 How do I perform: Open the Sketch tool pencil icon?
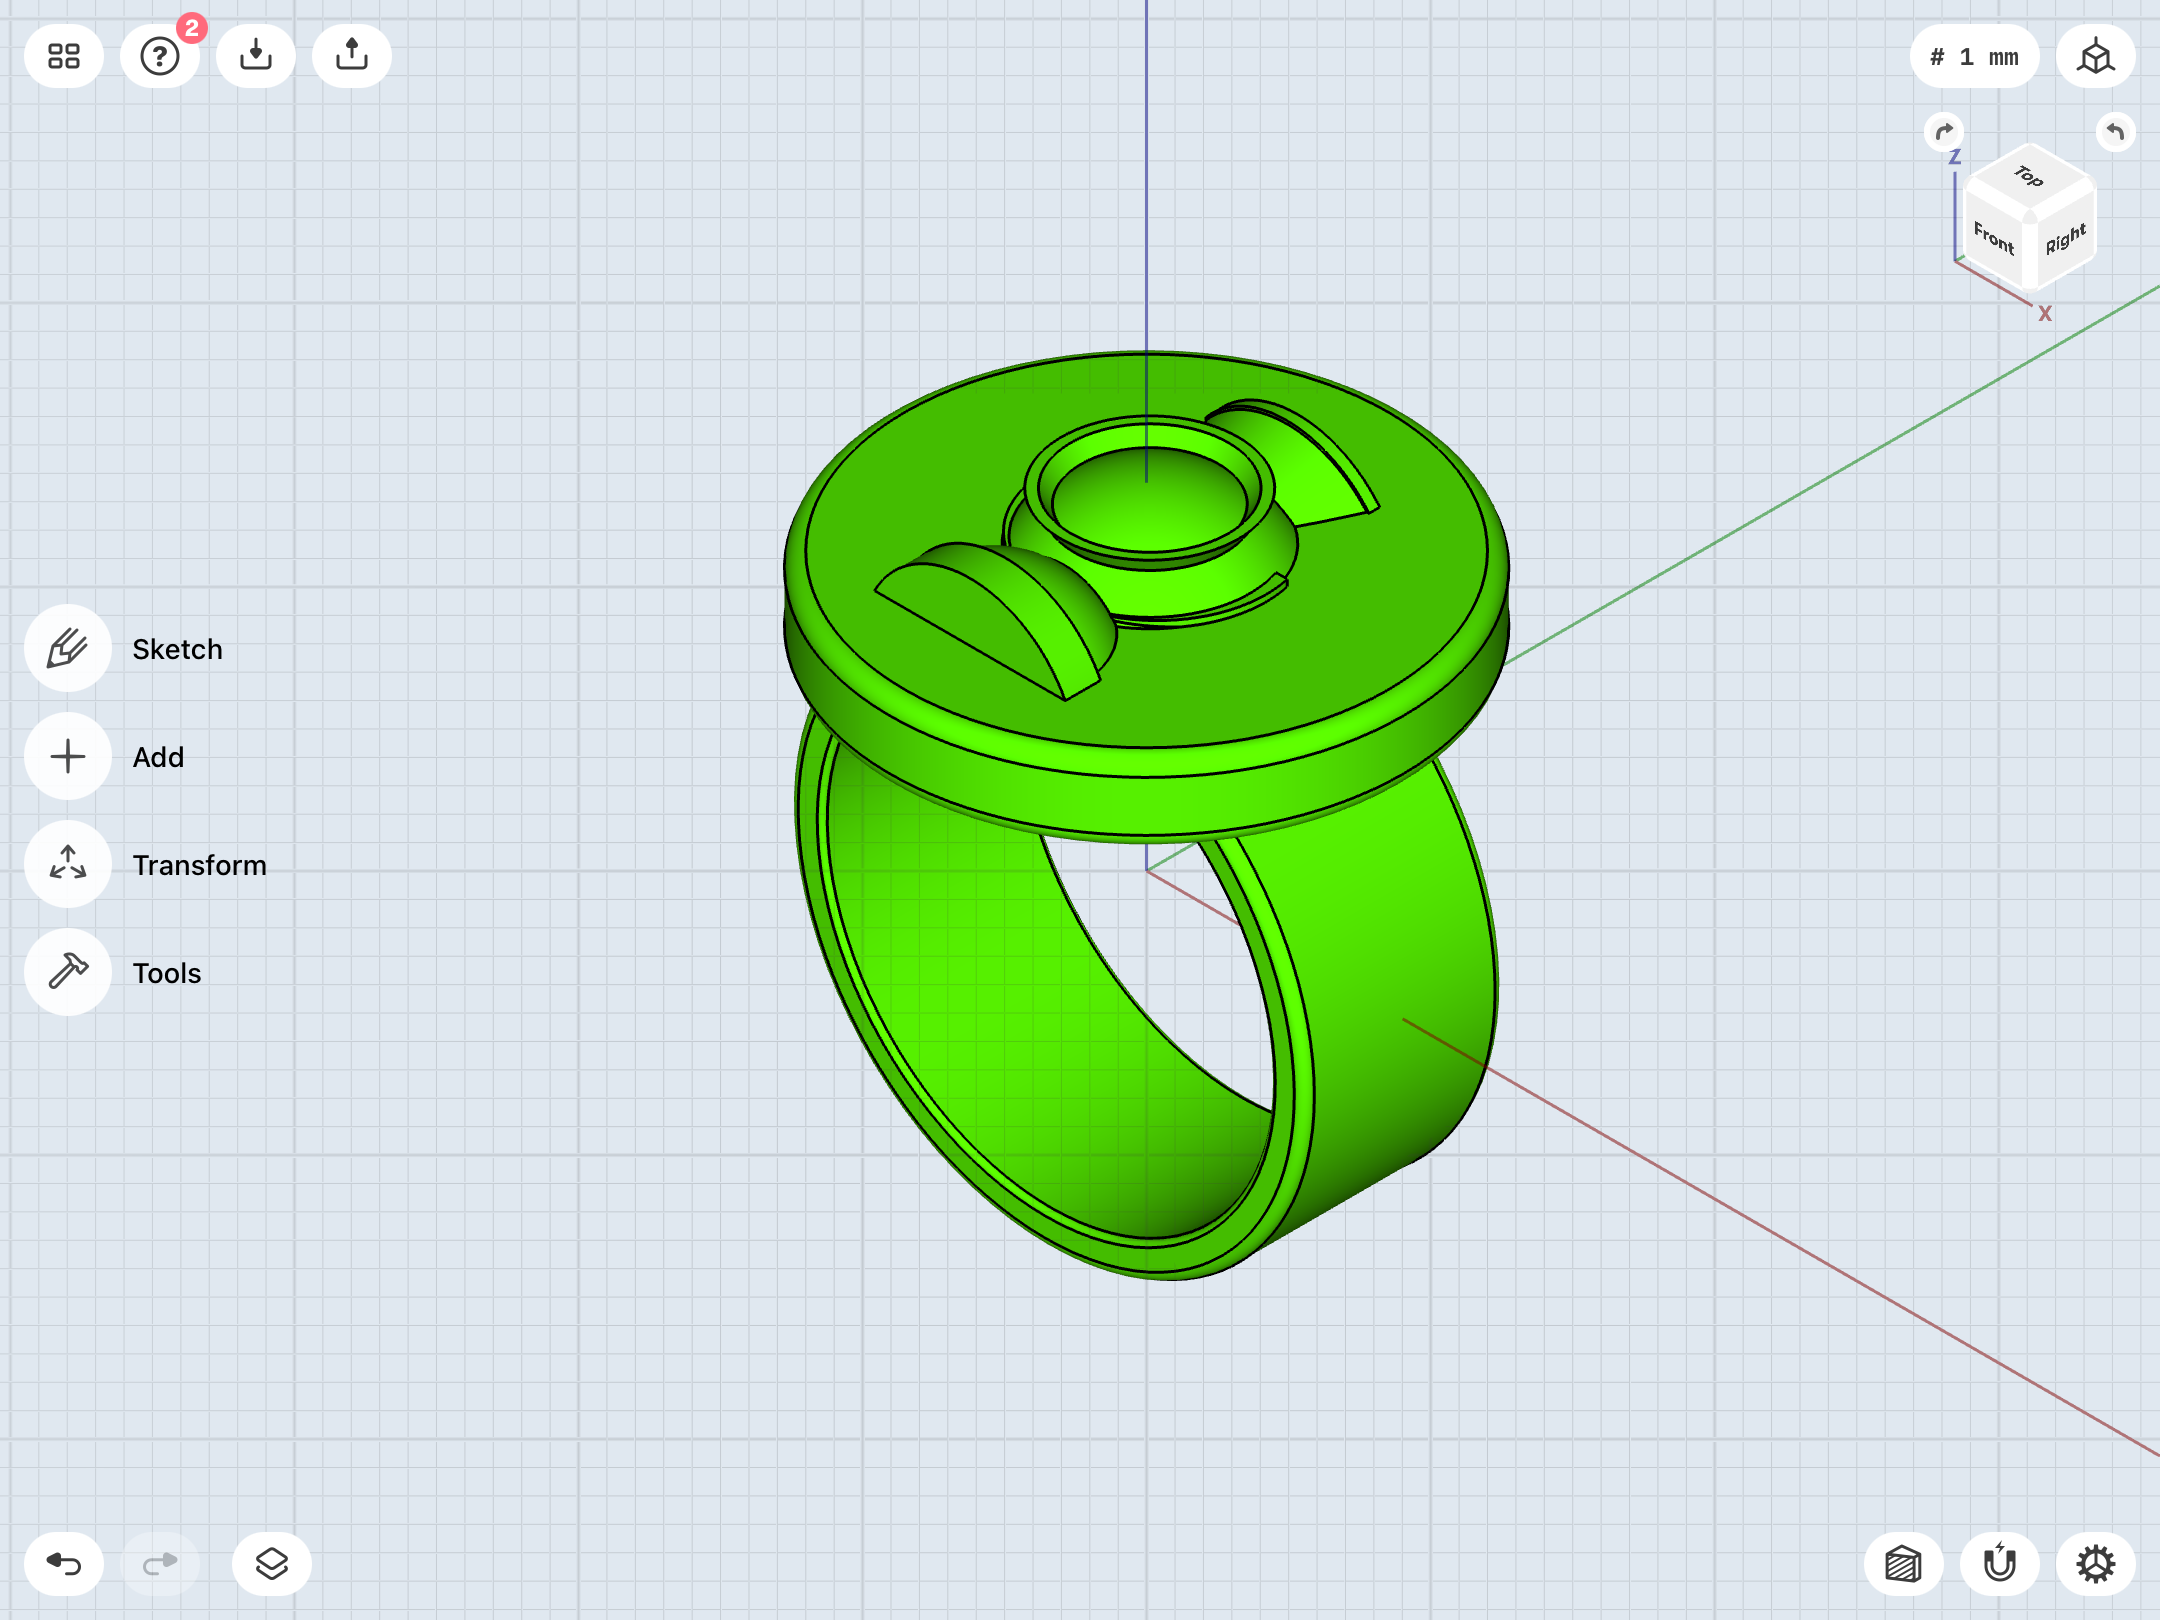[68, 648]
